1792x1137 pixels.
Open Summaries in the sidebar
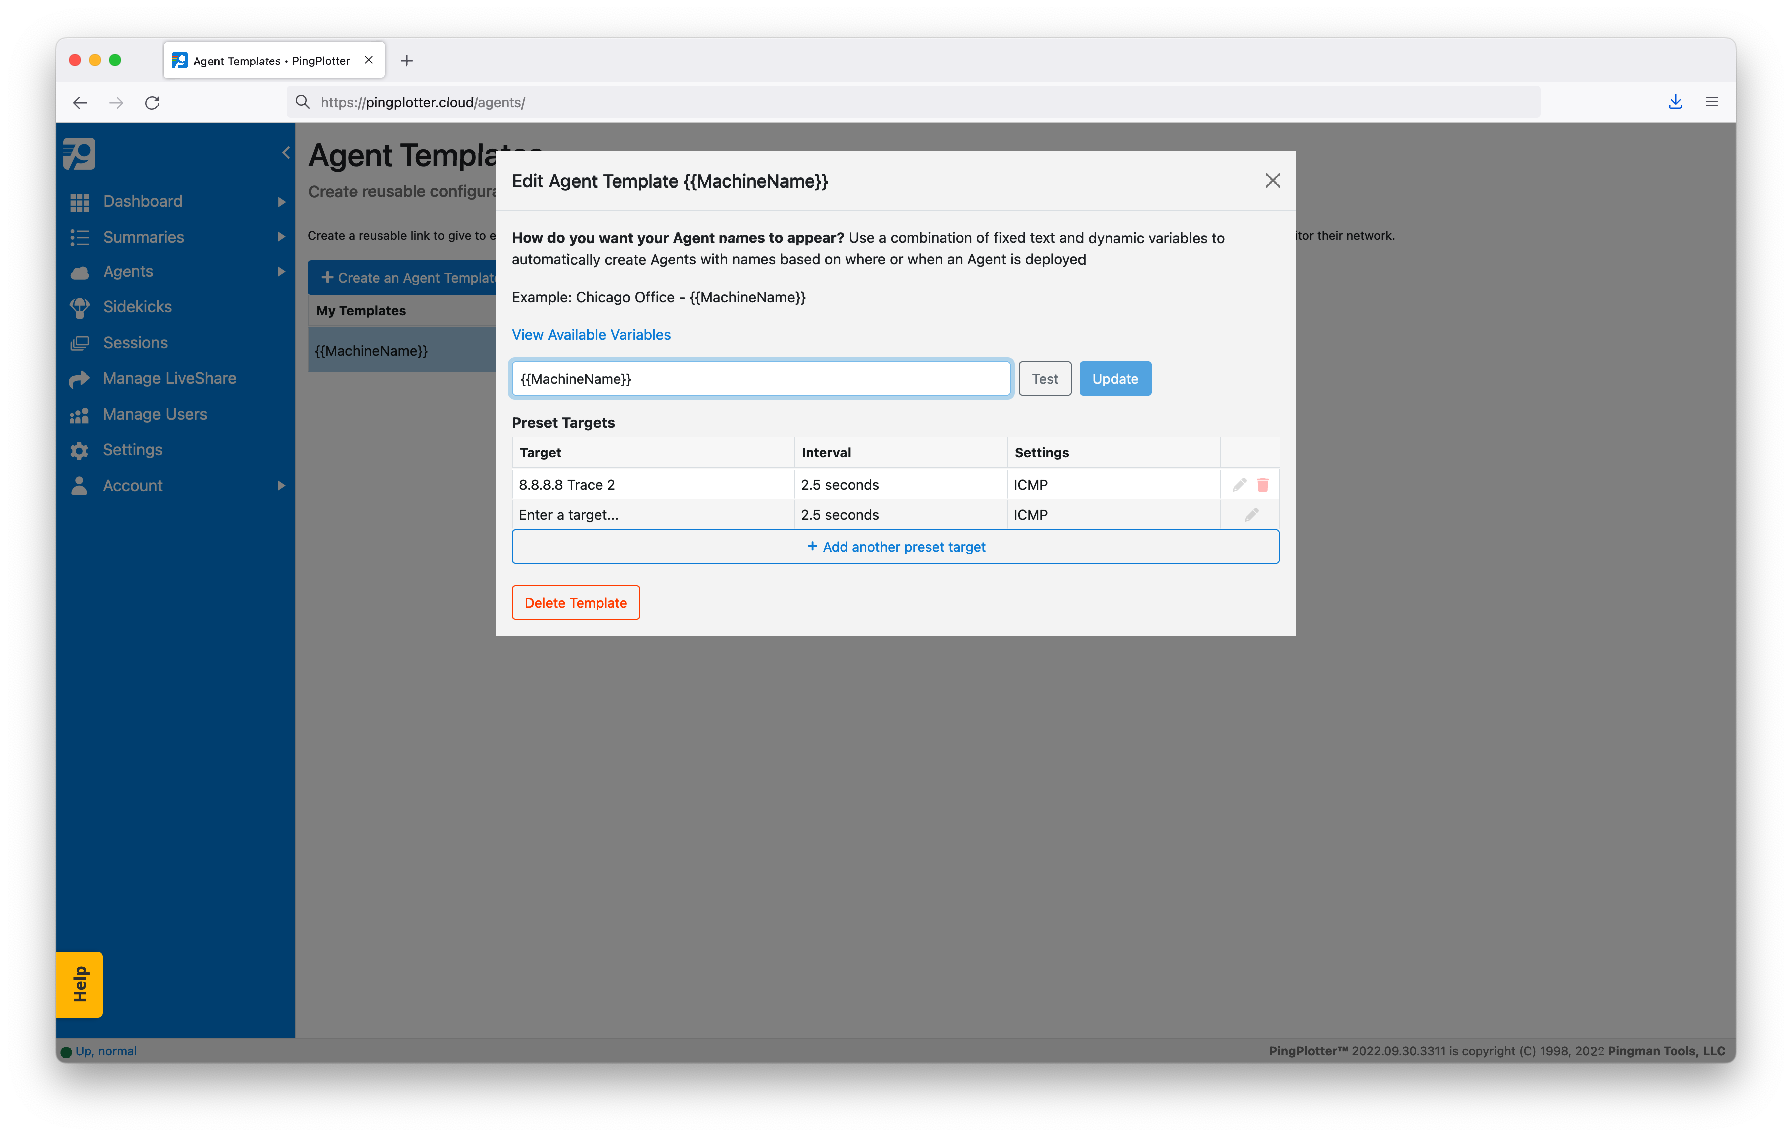point(143,237)
